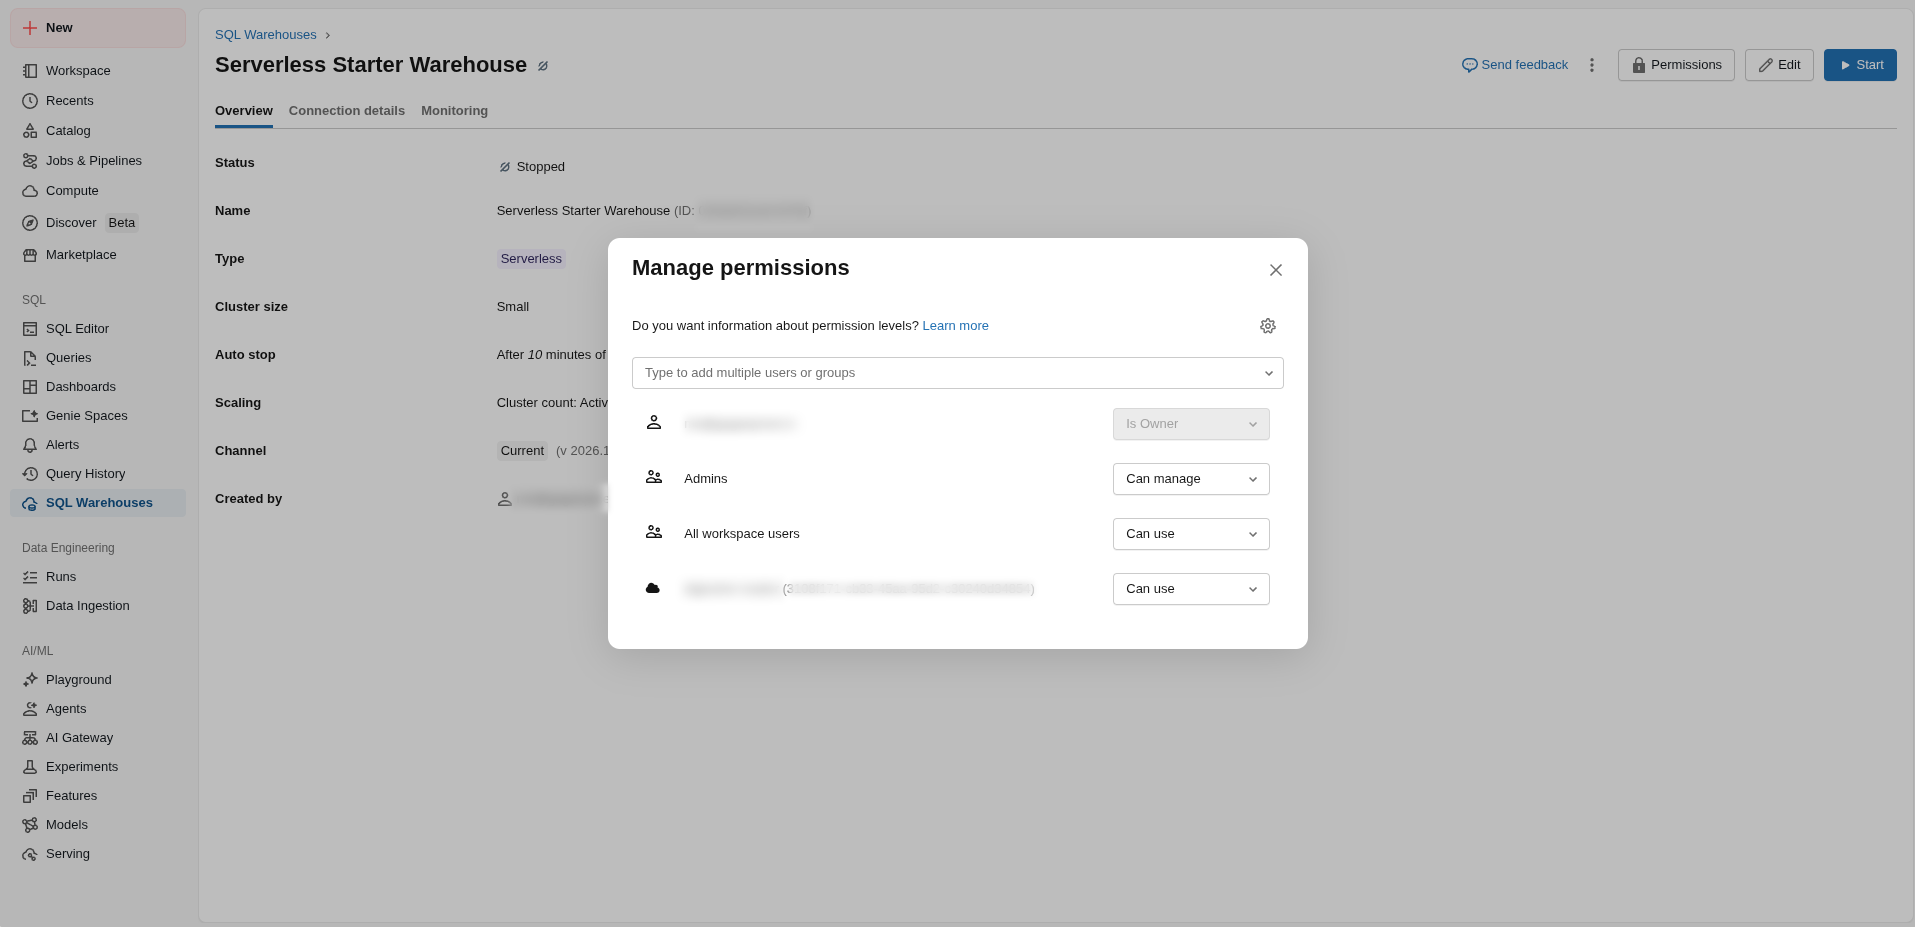The height and width of the screenshot is (927, 1915).
Task: Click the All workspace users label
Action: click(742, 534)
